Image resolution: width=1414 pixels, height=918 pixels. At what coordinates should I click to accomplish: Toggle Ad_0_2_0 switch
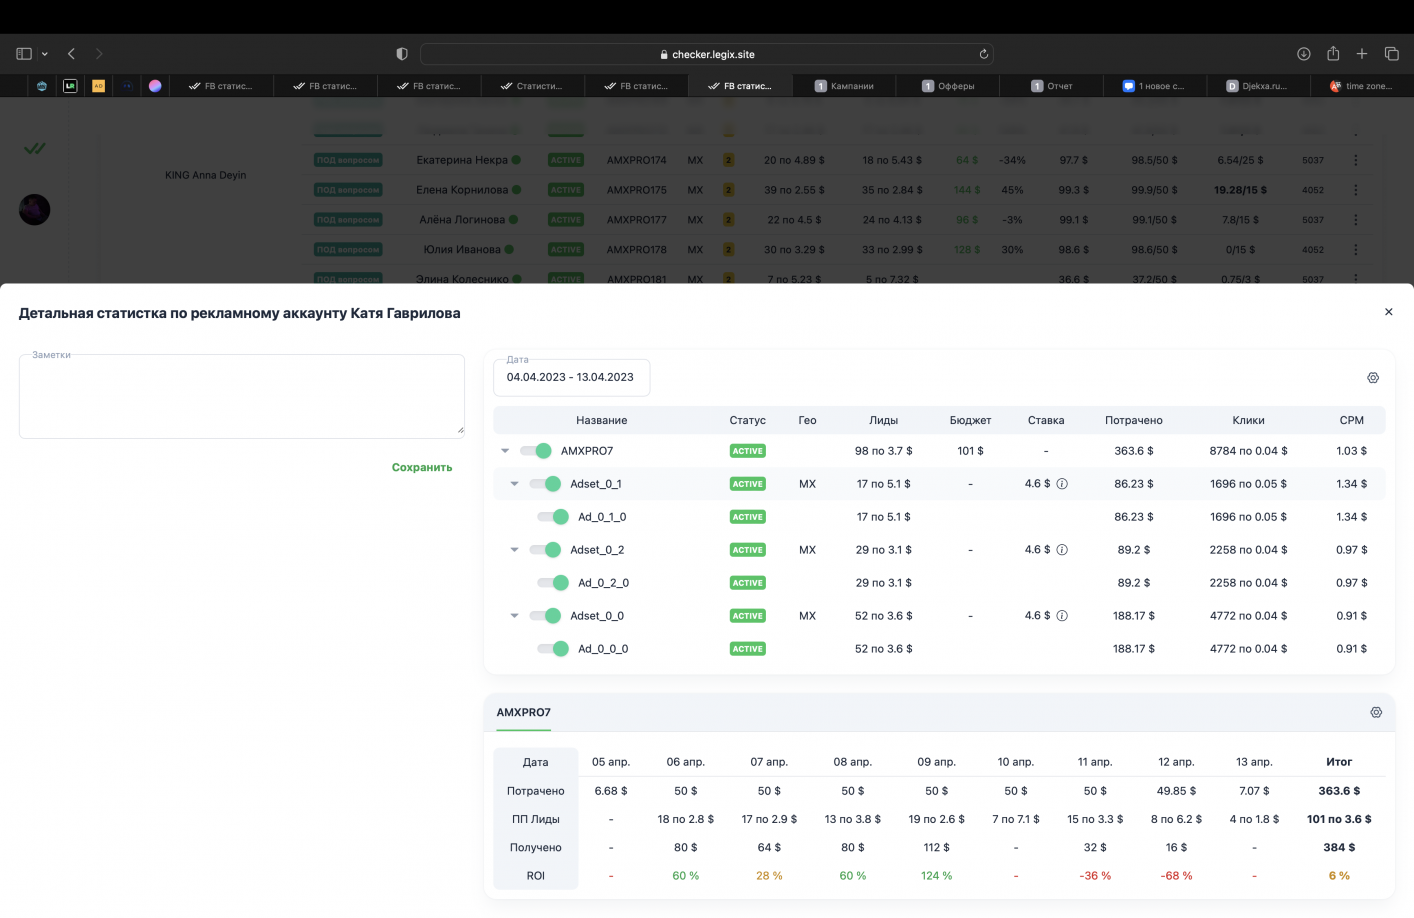554,583
